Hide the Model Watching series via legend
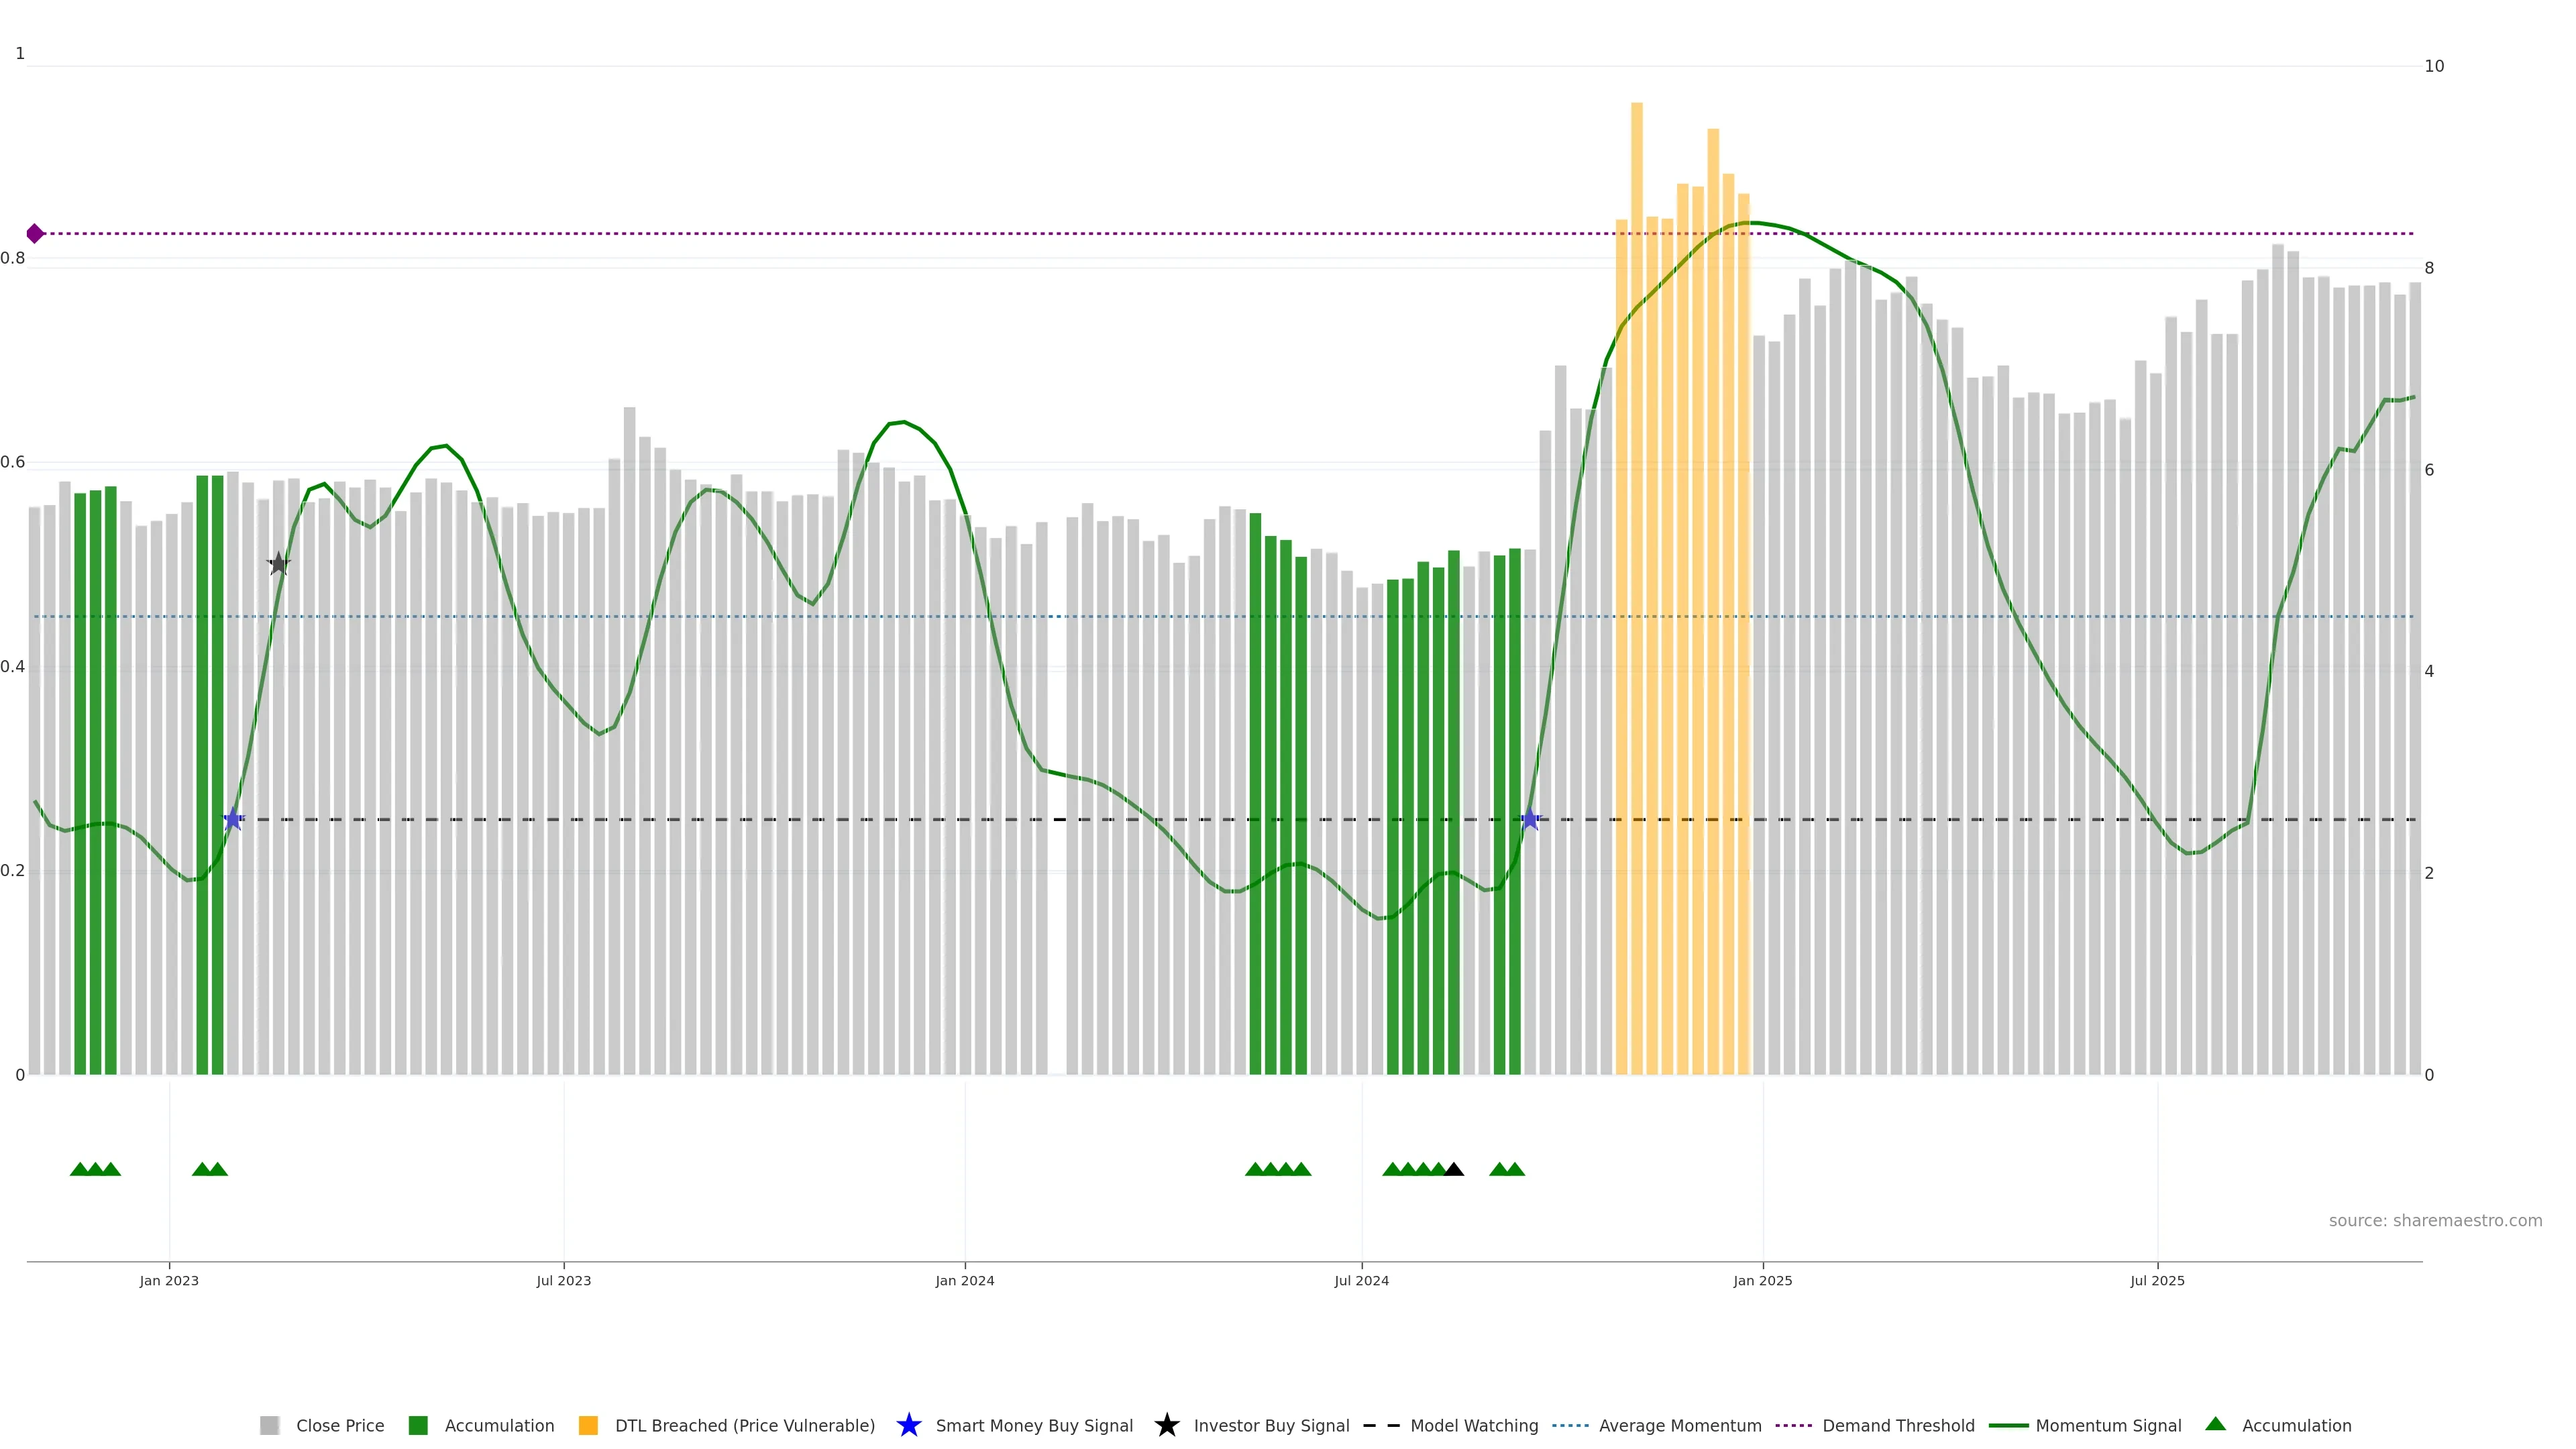Image resolution: width=2576 pixels, height=1449 pixels. [x=1473, y=1426]
